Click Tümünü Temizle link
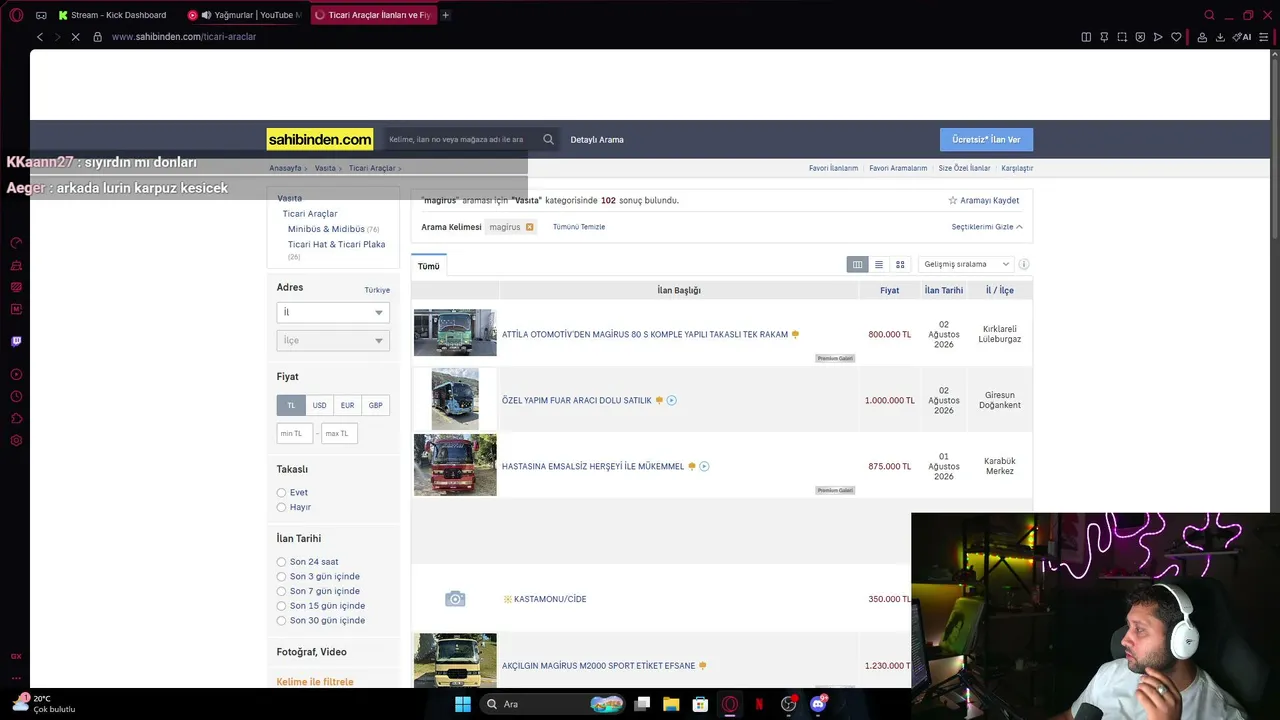The height and width of the screenshot is (720, 1280). (x=579, y=227)
